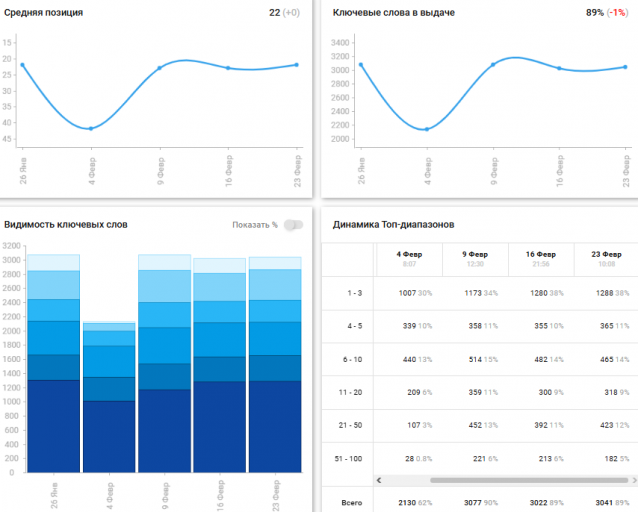
Task: Click the 9 Февр bar in visibility chart
Action: coord(164,363)
